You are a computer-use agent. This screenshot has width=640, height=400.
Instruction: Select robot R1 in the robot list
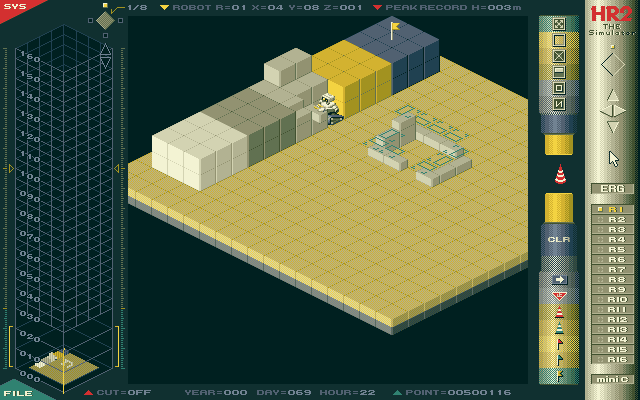coord(614,209)
